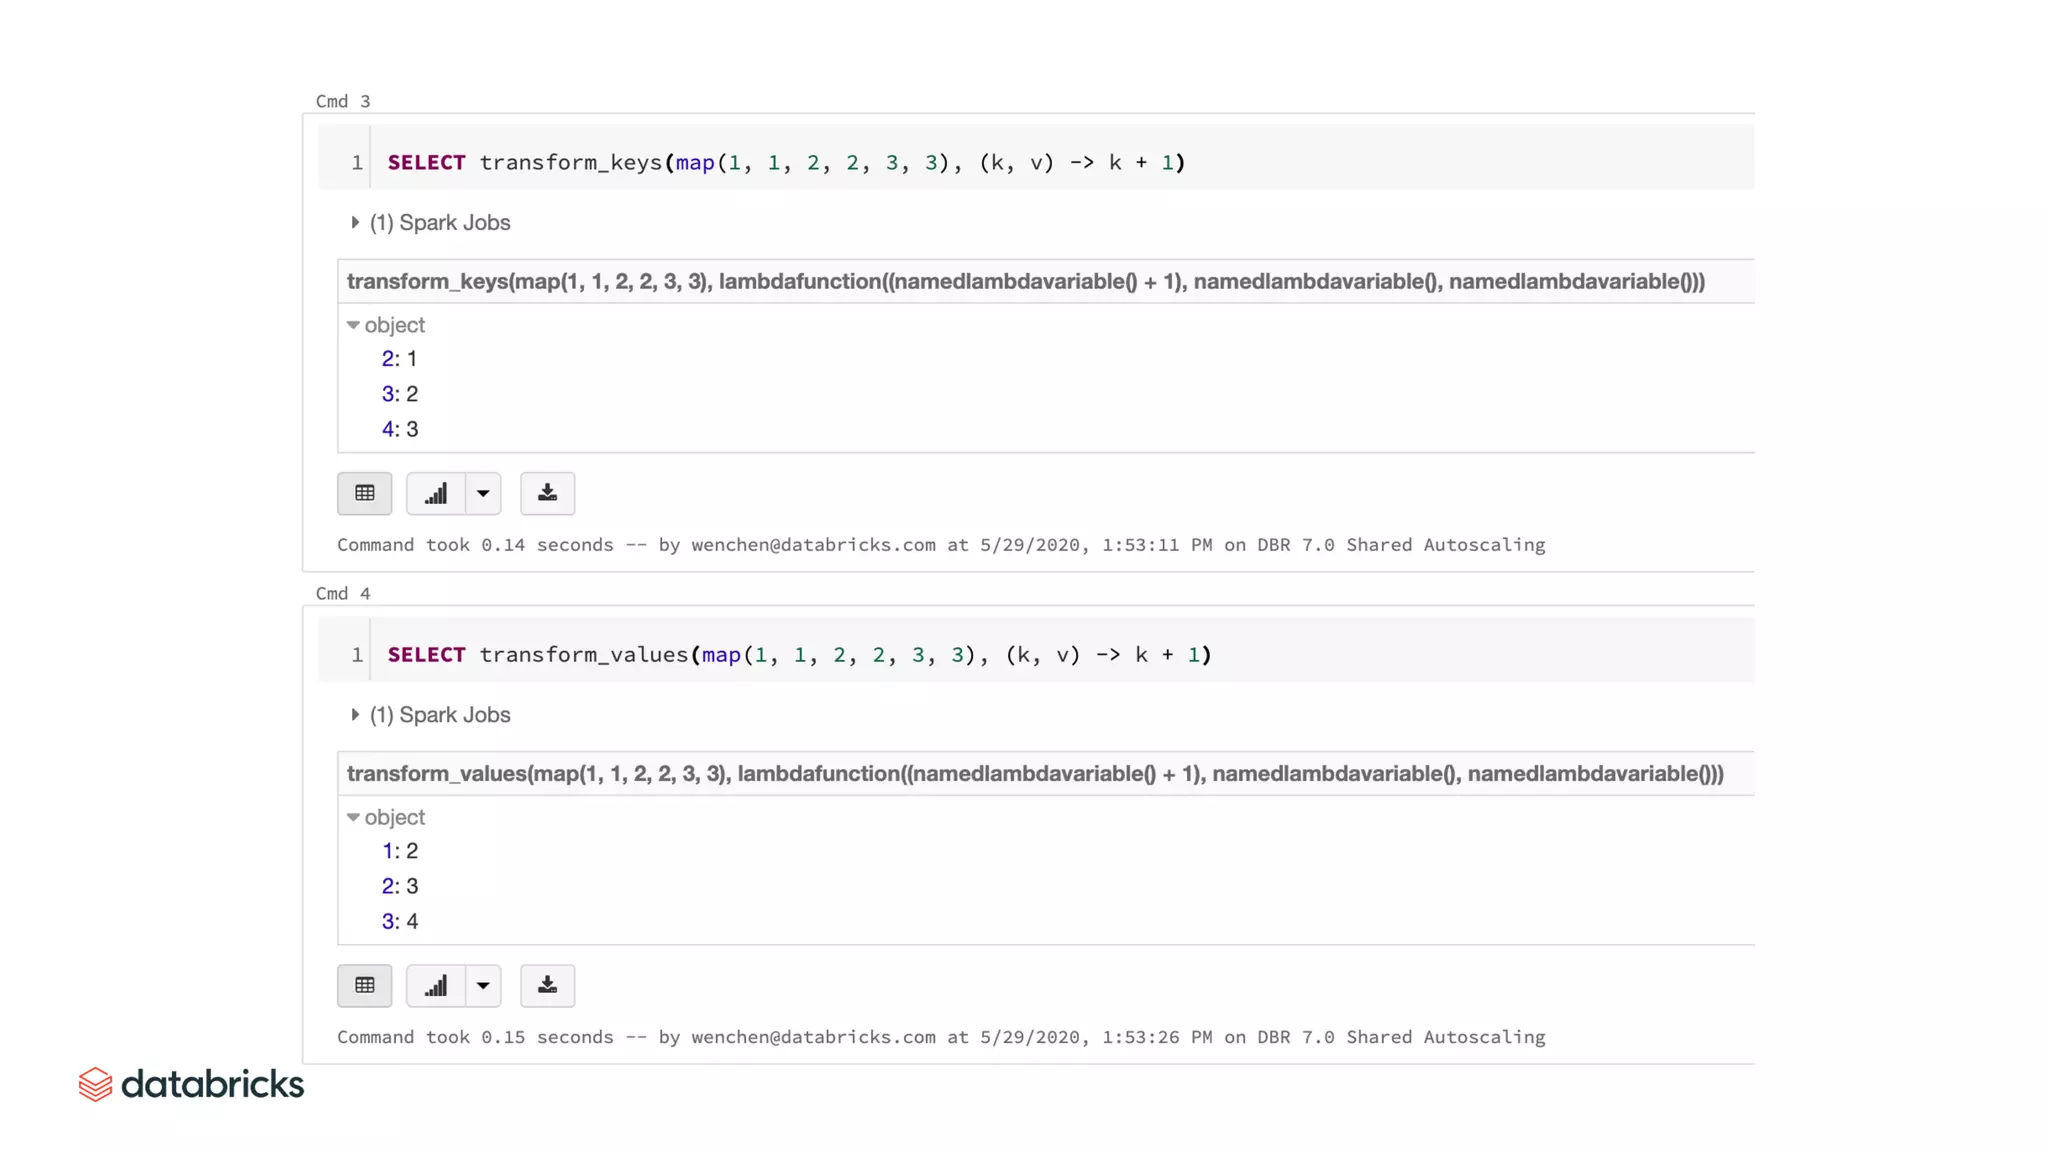Click transform_keys result column header

[1025, 281]
